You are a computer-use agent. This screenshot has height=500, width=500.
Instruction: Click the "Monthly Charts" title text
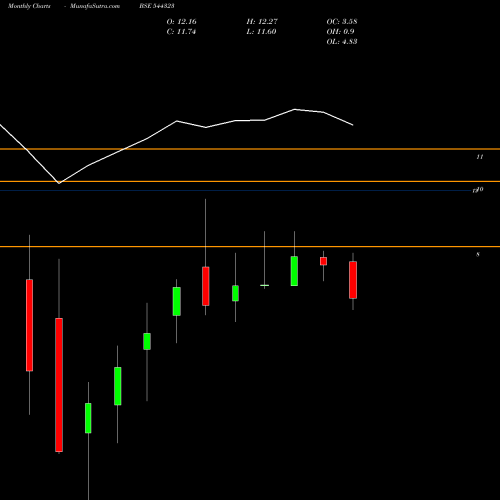[x=29, y=6]
